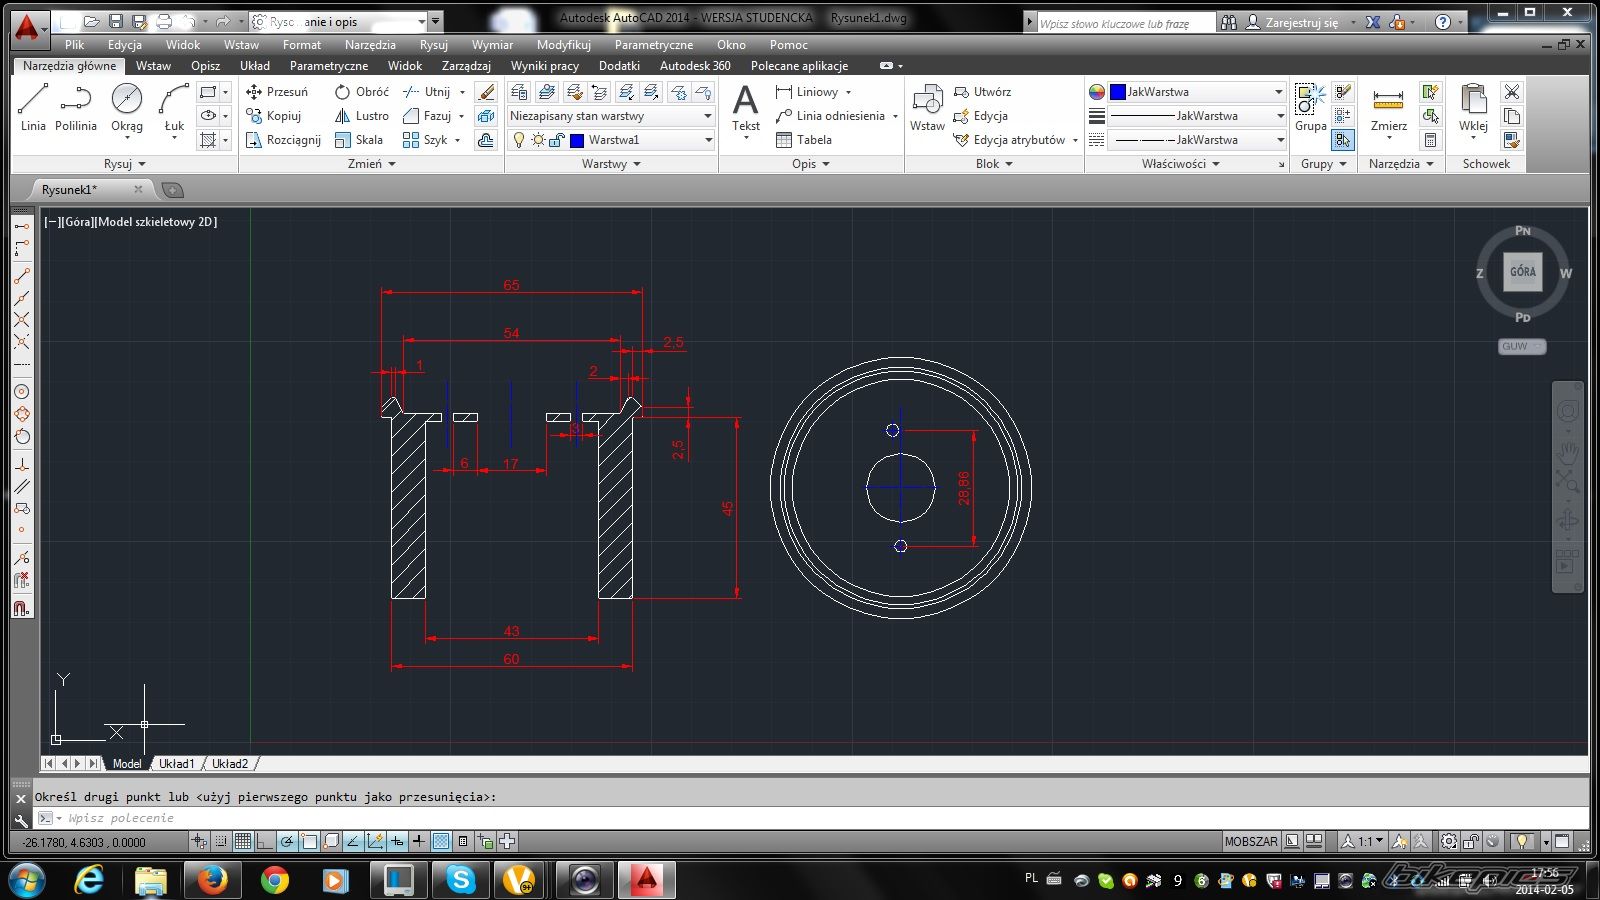Viewport: 1600px width, 900px height.
Task: Click Edycja atrybutów button
Action: point(1008,140)
